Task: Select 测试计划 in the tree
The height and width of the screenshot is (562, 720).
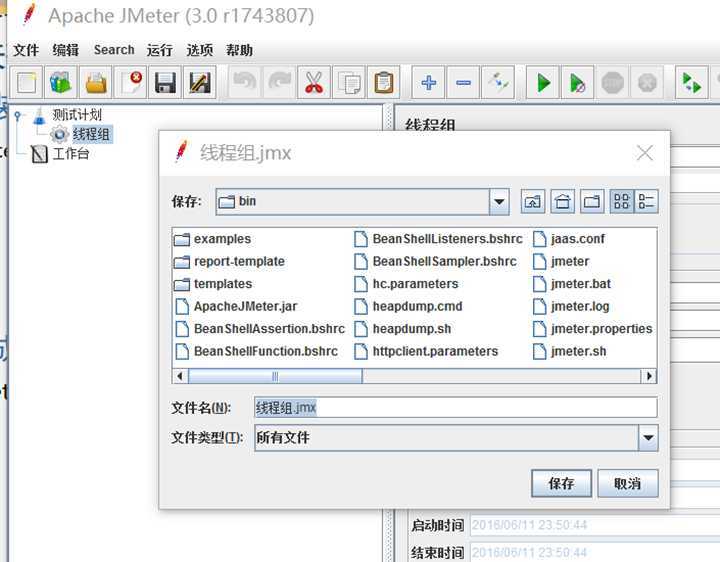Action: point(77,114)
